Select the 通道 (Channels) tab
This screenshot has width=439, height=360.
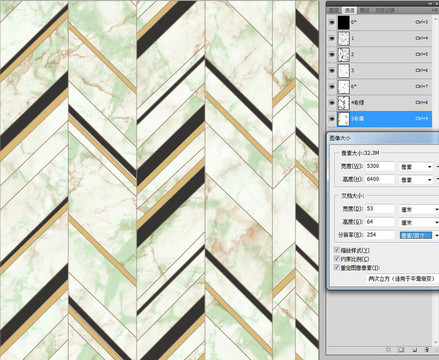349,10
